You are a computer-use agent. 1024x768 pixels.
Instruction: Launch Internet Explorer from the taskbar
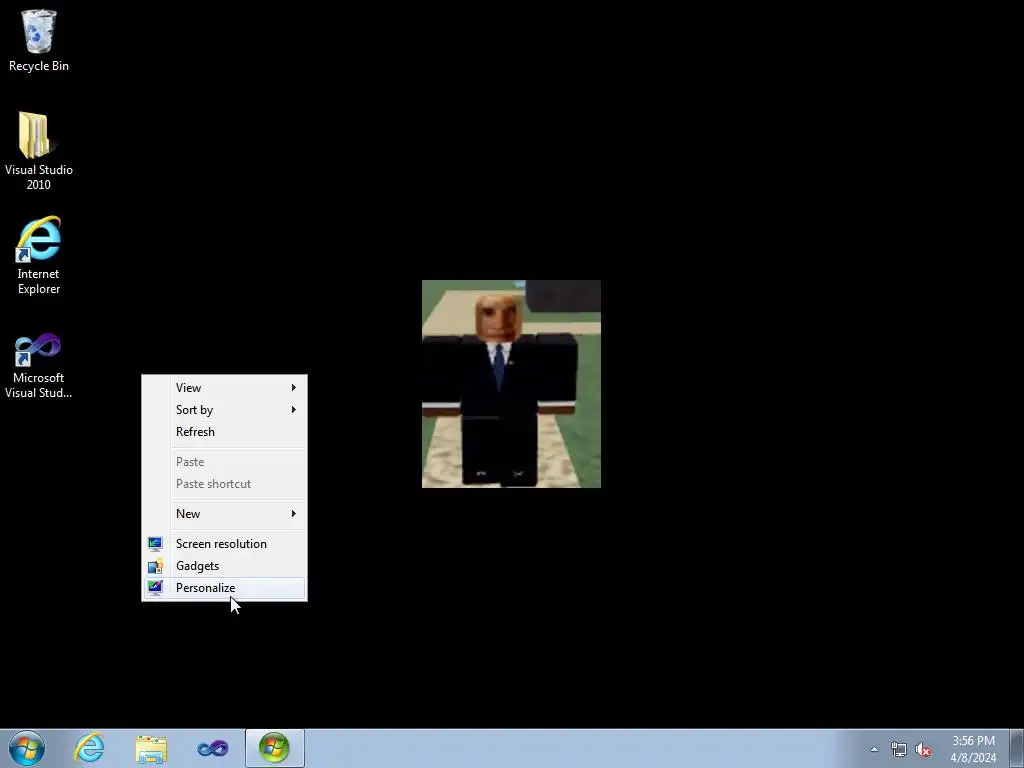coord(89,748)
